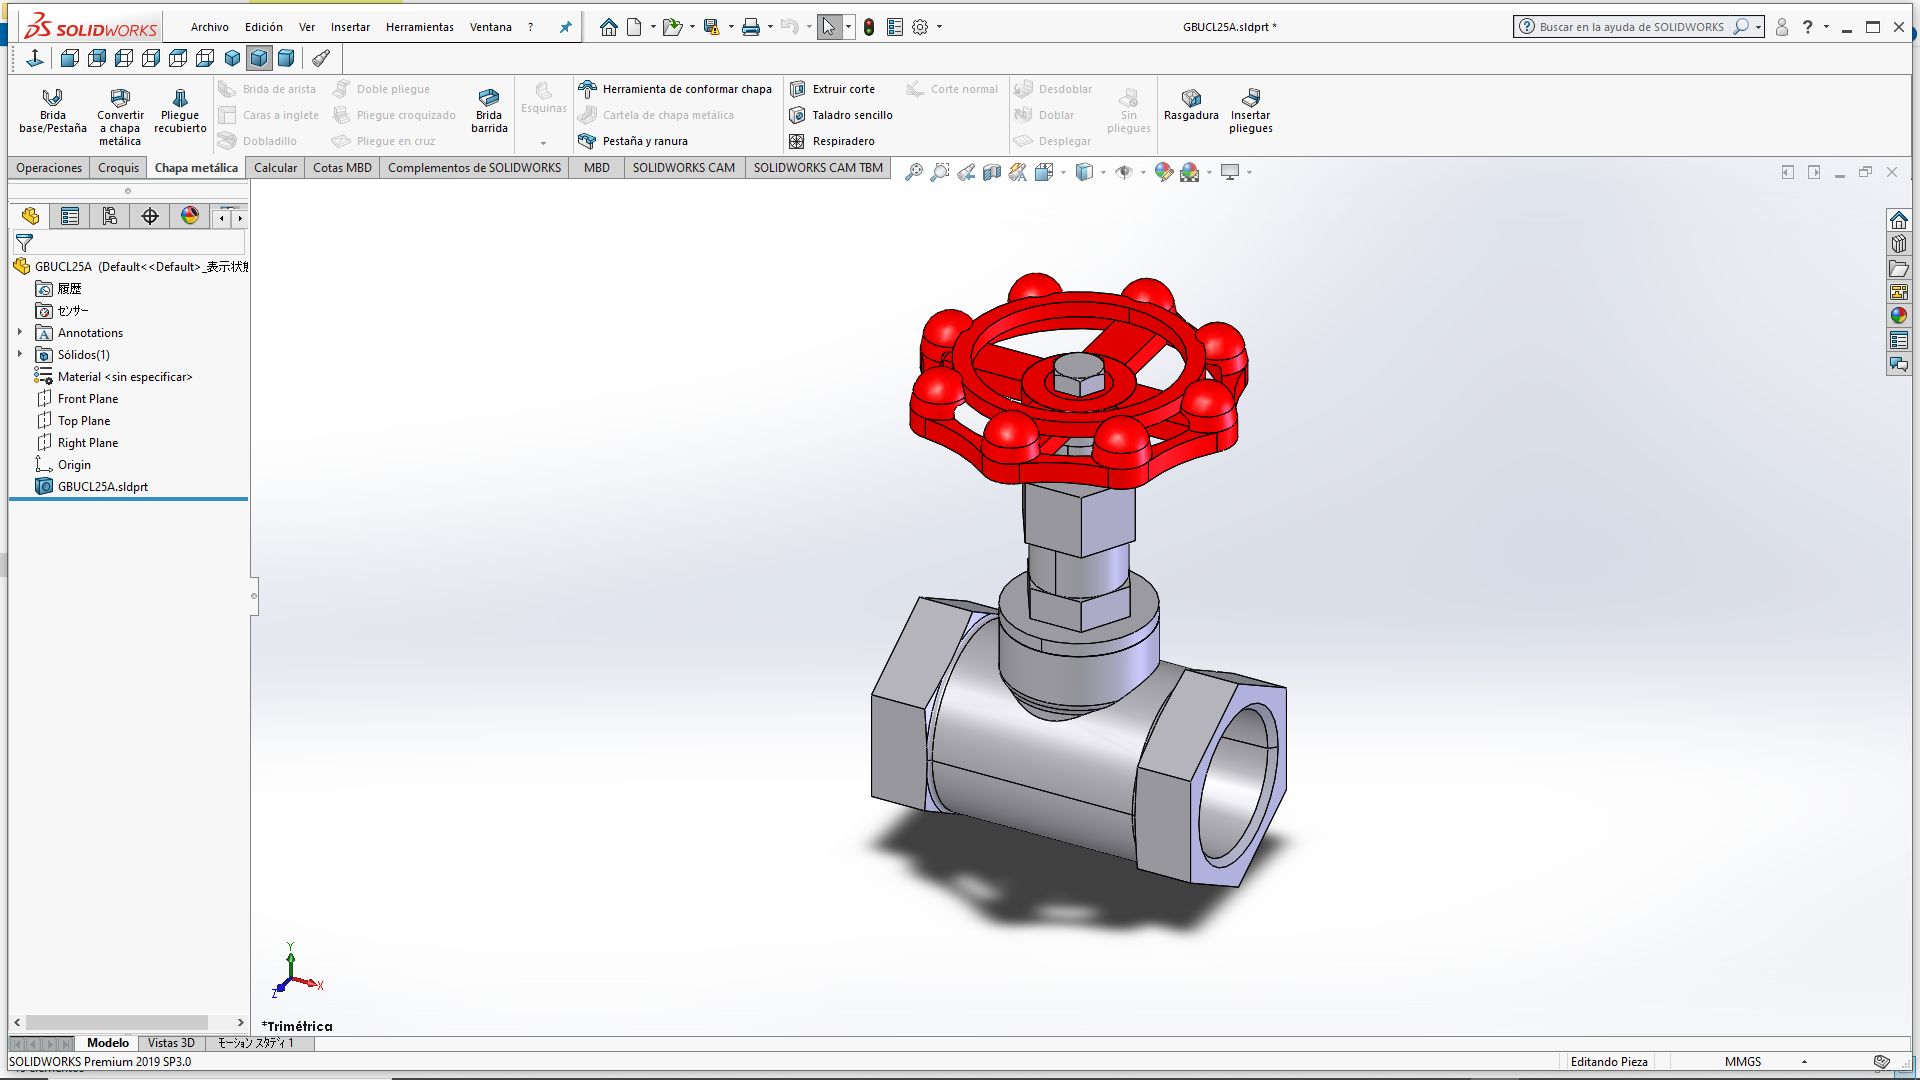Screen dimensions: 1920x1080
Task: Open the Herramientas menu
Action: (419, 27)
